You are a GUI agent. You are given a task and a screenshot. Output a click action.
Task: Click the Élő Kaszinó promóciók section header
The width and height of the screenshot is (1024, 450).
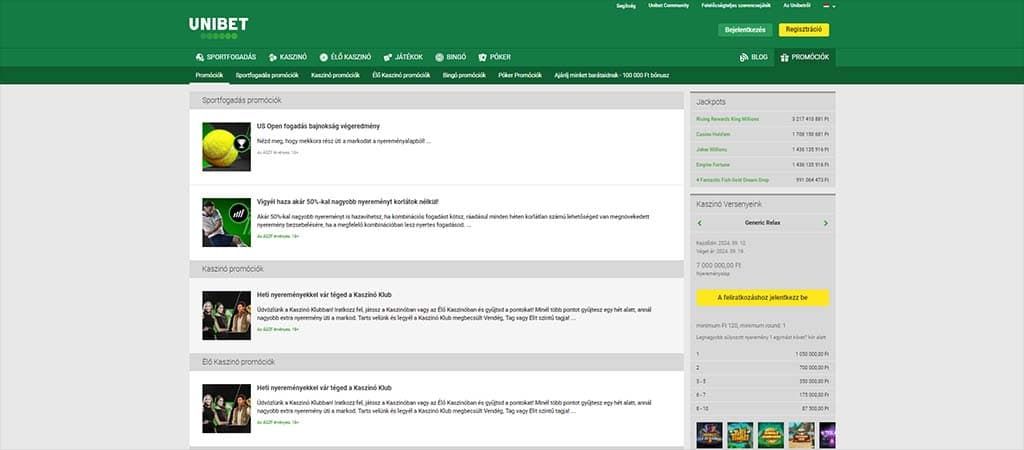coord(436,362)
